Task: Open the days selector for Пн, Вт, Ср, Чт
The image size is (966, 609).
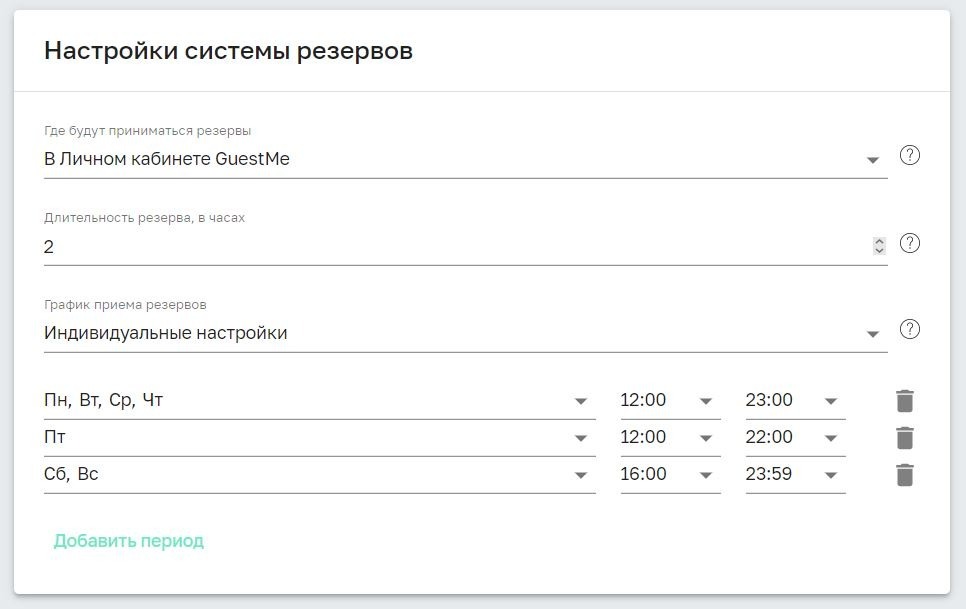Action: point(582,399)
